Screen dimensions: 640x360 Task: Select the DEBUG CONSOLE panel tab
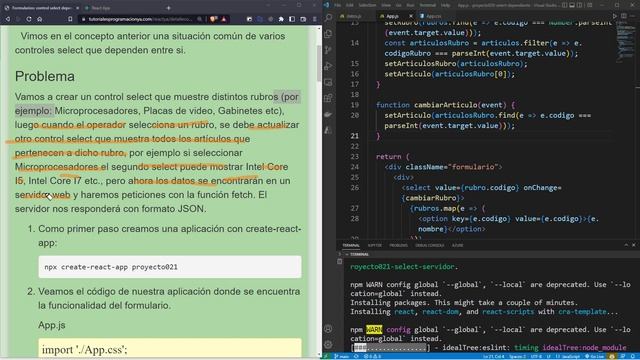429,245
